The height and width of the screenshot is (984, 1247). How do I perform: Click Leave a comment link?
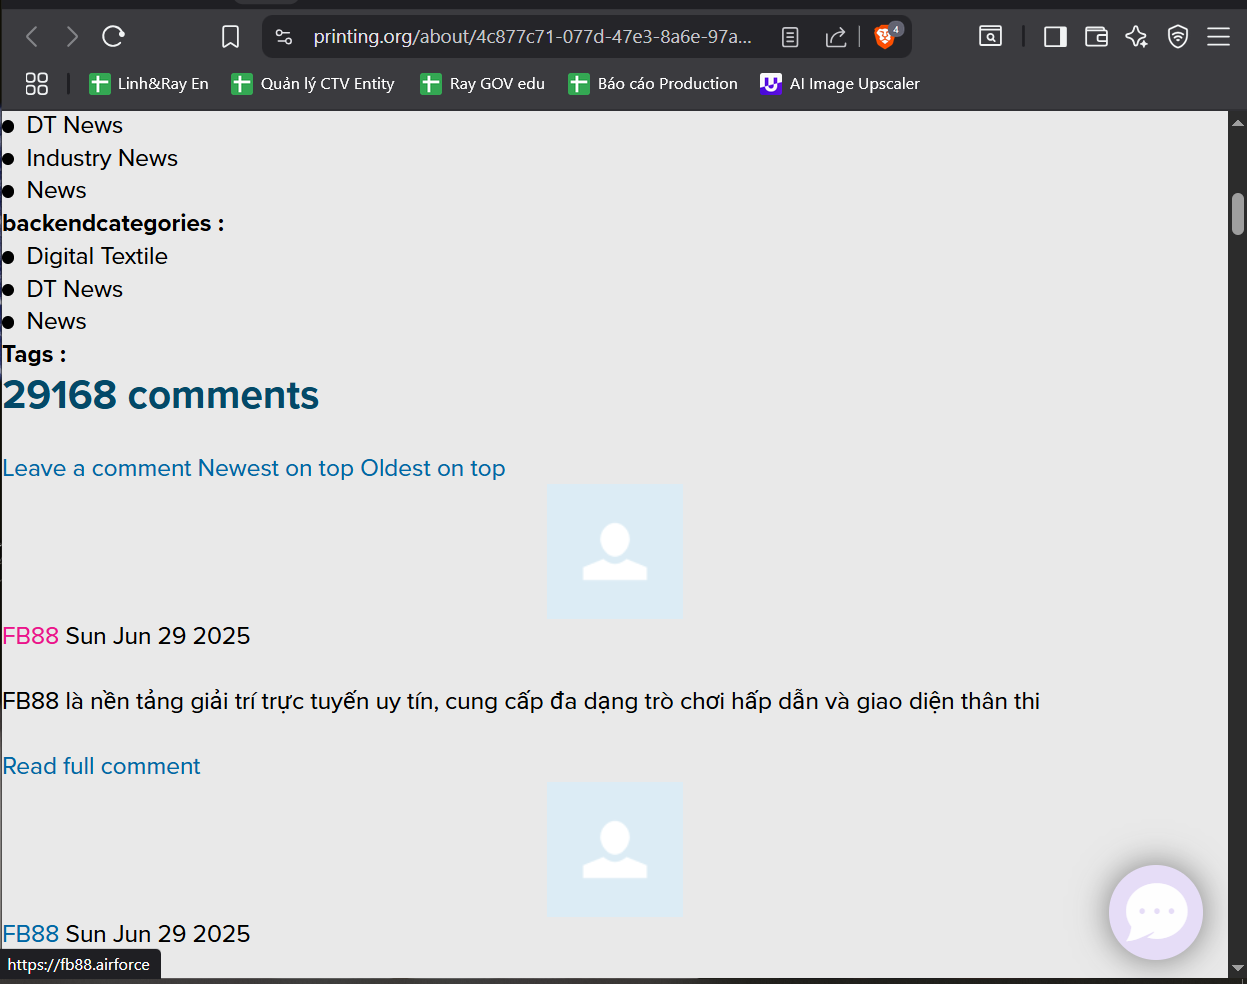97,468
